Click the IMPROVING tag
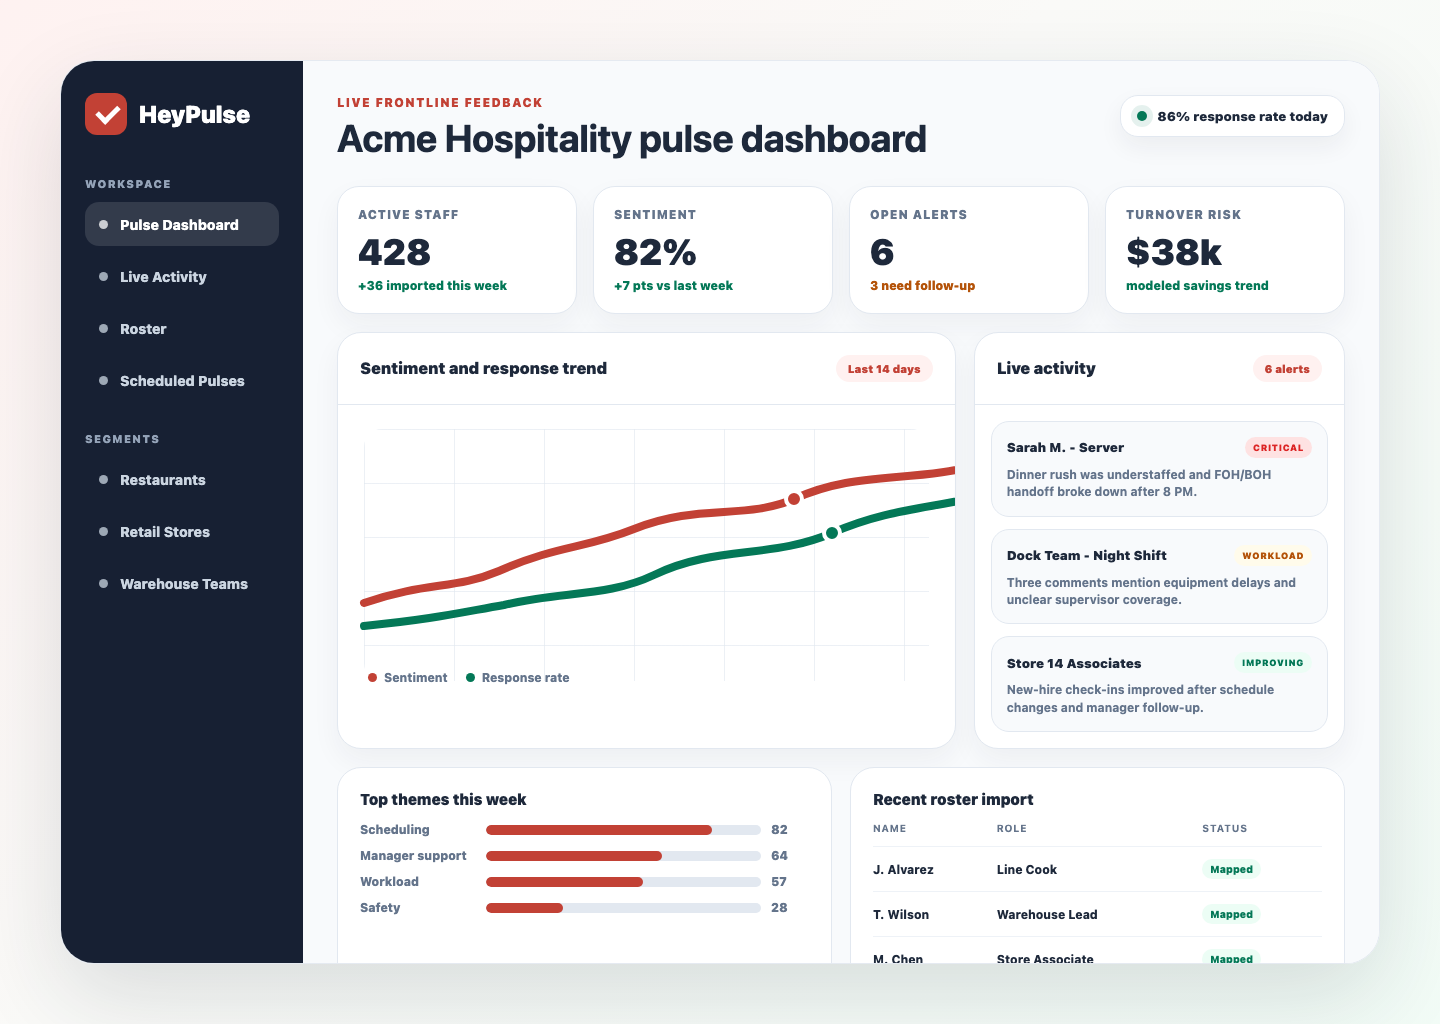 click(x=1273, y=663)
